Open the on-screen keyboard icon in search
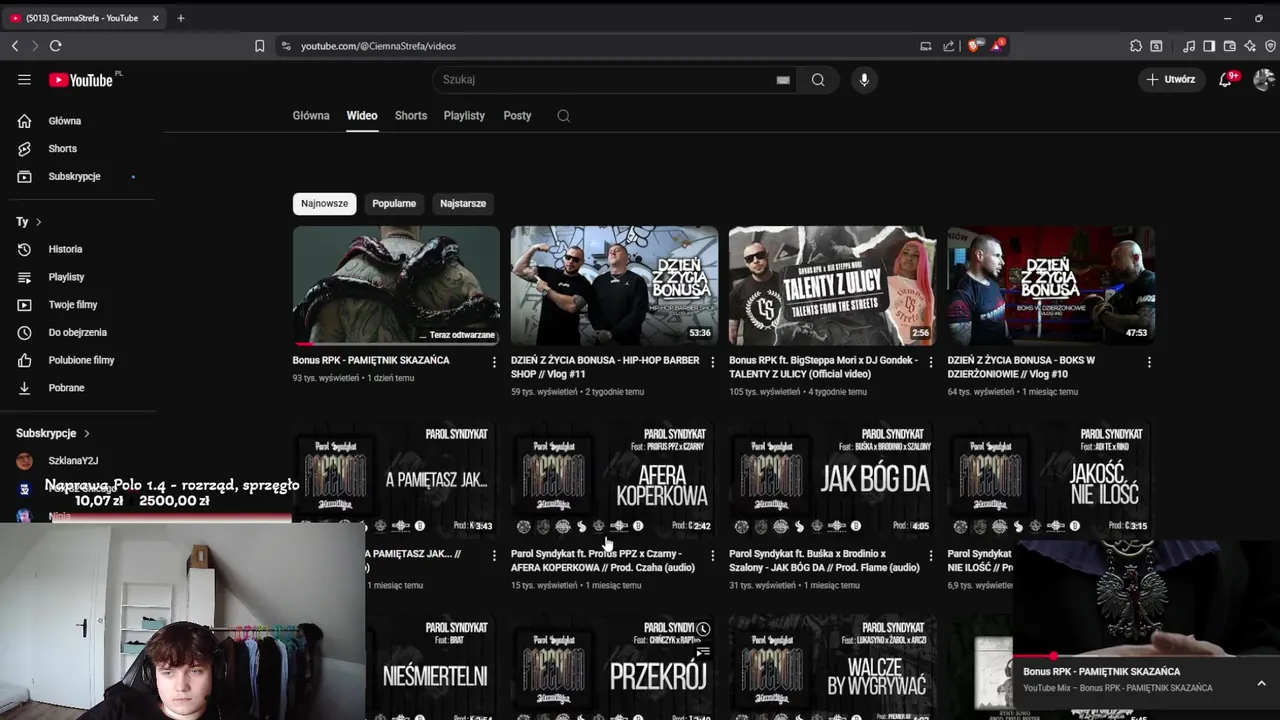1280x720 pixels. click(x=783, y=80)
